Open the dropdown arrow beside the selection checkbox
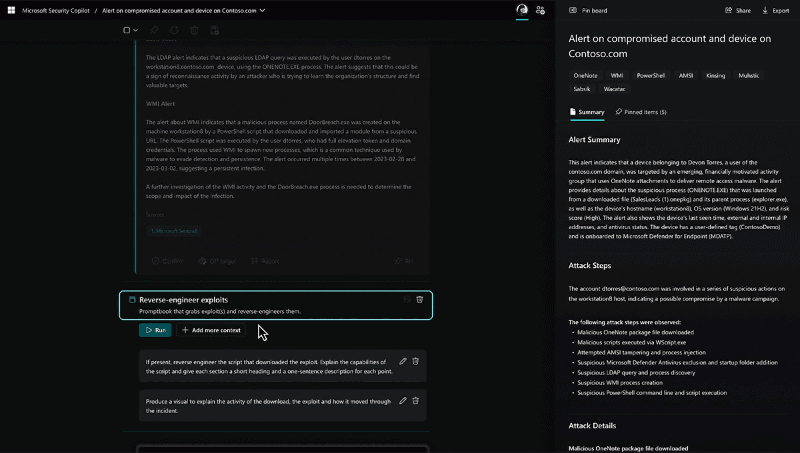Viewport: 800px width, 453px height. click(x=137, y=30)
